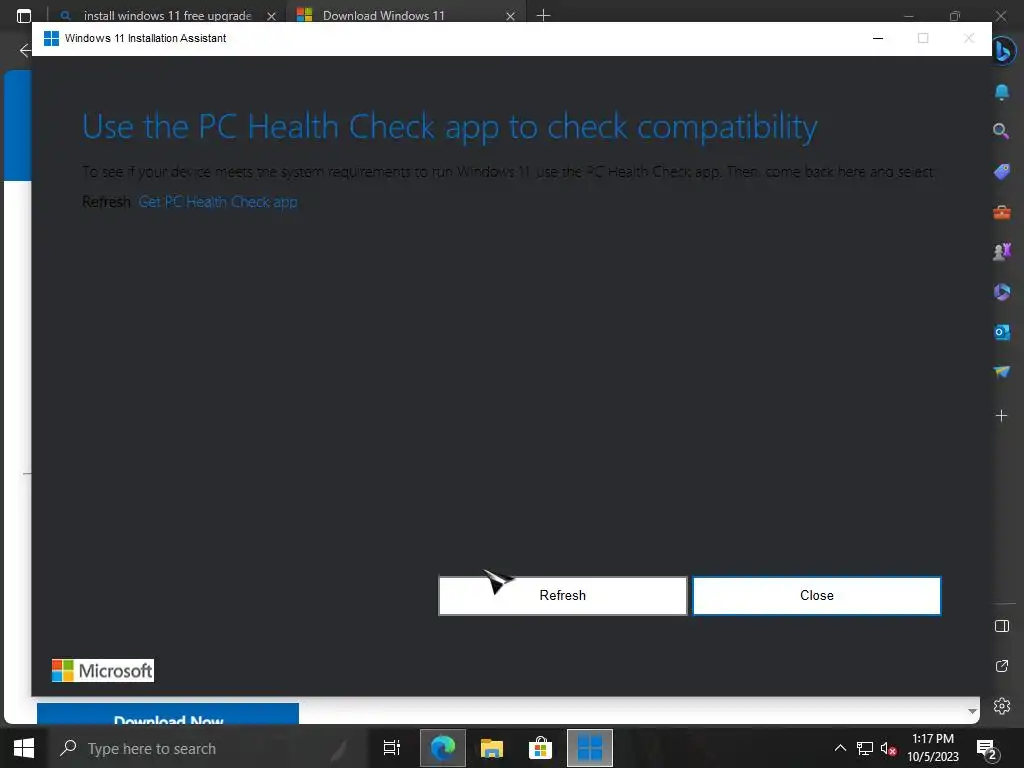Select Windows 11 Installation Assistant taskbar icon
The image size is (1024, 768).
[590, 748]
